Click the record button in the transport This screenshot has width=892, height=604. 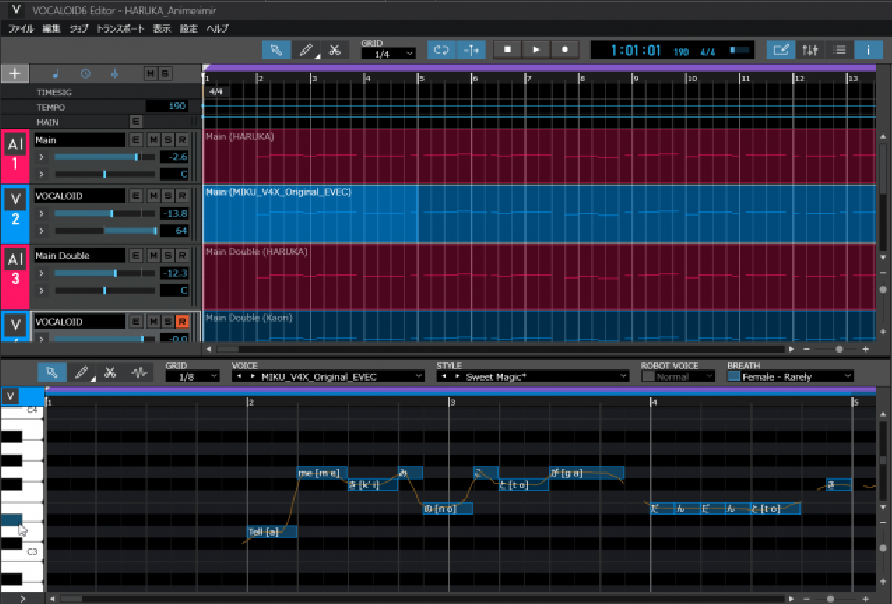pos(565,50)
